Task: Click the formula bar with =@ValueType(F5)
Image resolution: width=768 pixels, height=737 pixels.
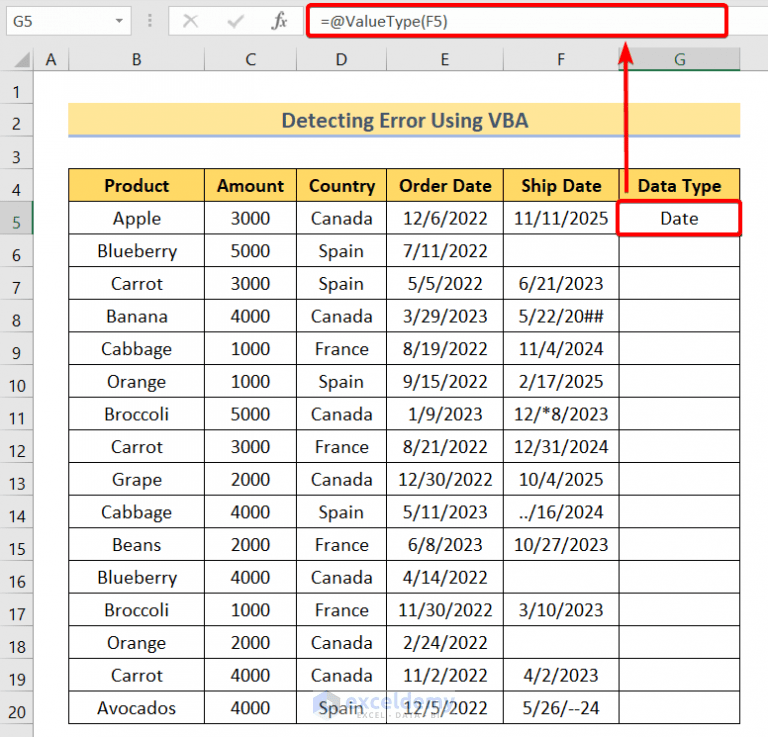Action: pos(517,21)
